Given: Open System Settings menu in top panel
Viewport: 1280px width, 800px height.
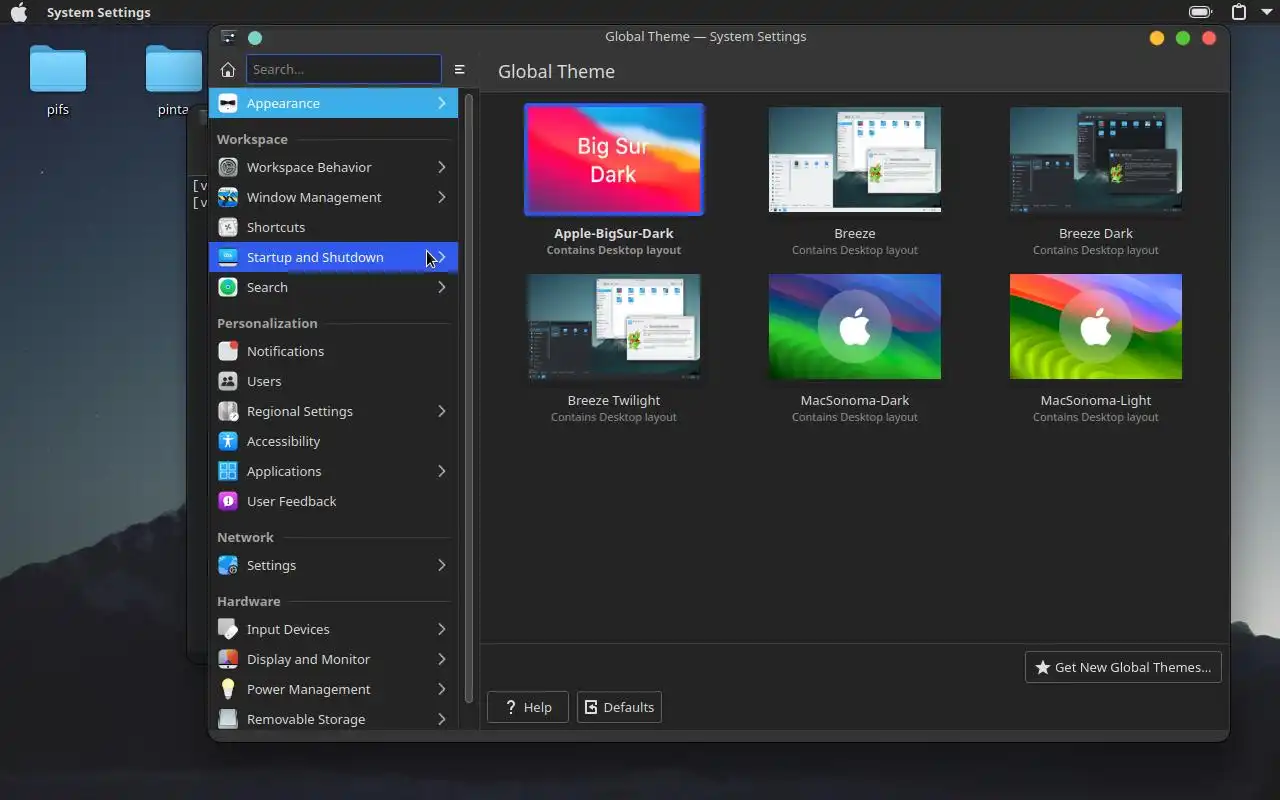Looking at the screenshot, I should 98,12.
